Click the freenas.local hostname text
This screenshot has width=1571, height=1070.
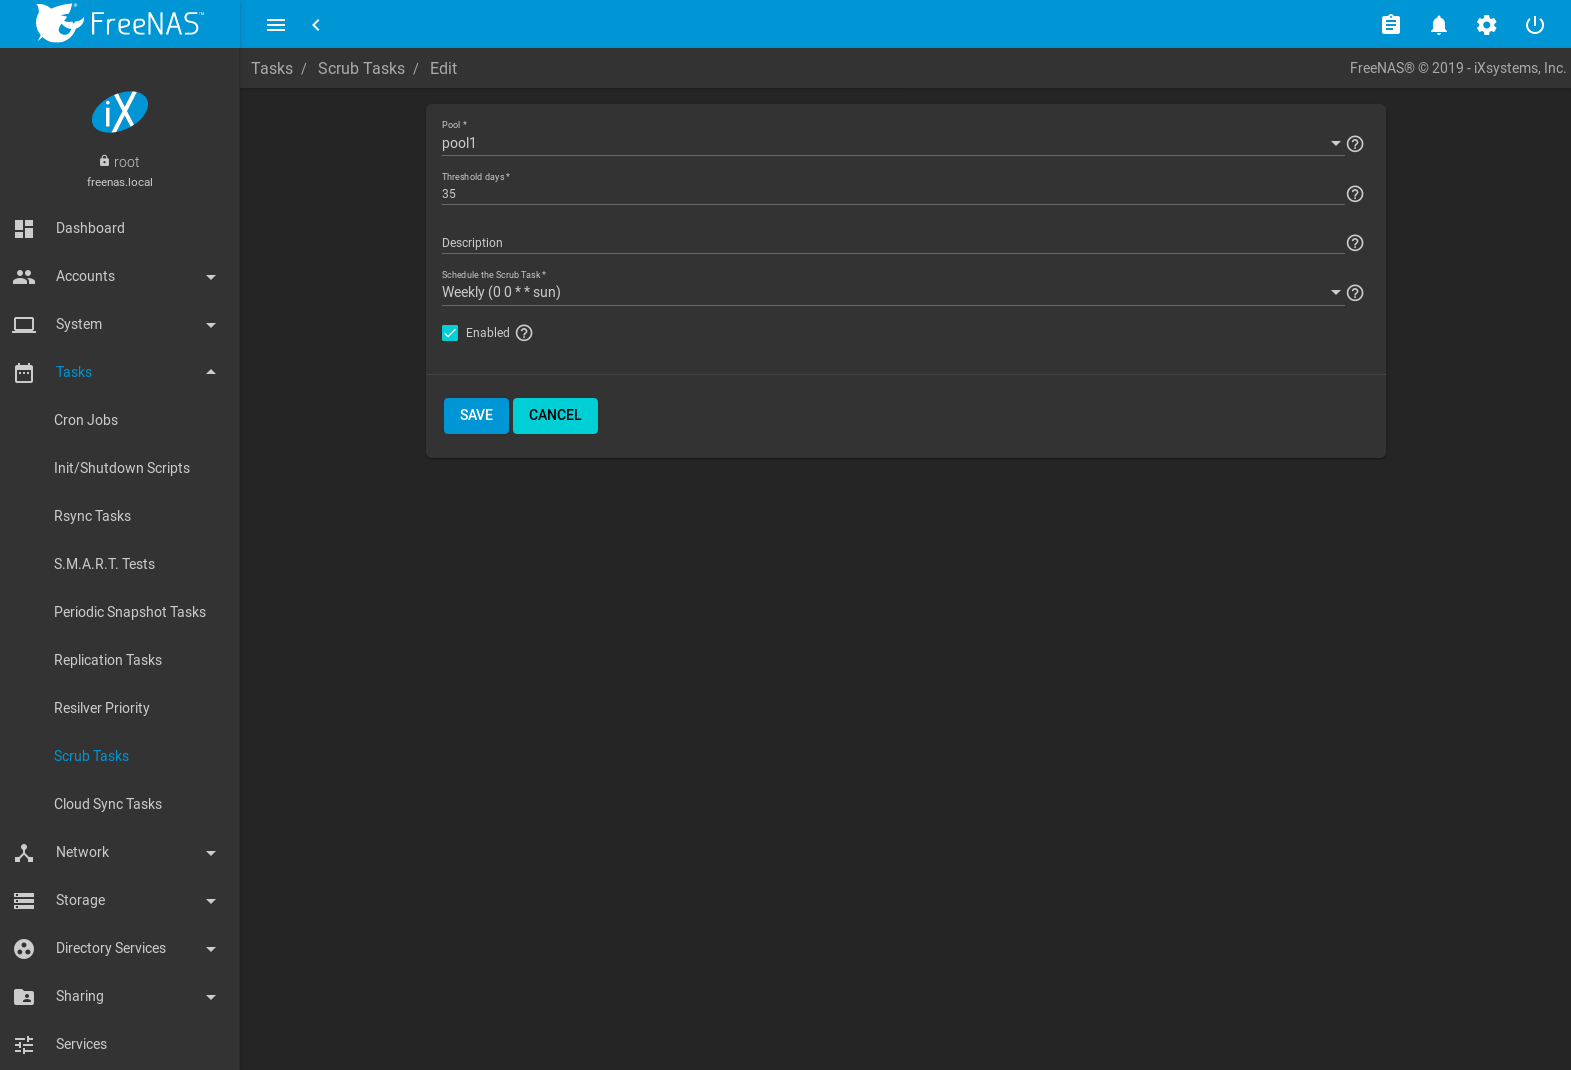click(120, 182)
